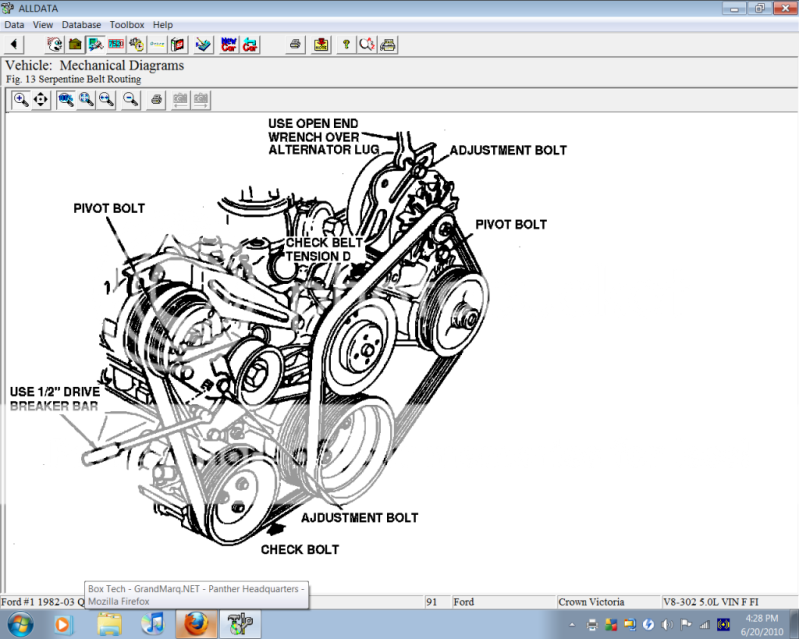Print the diagram using diagram toolbar printer
This screenshot has width=799, height=639.
tap(156, 99)
